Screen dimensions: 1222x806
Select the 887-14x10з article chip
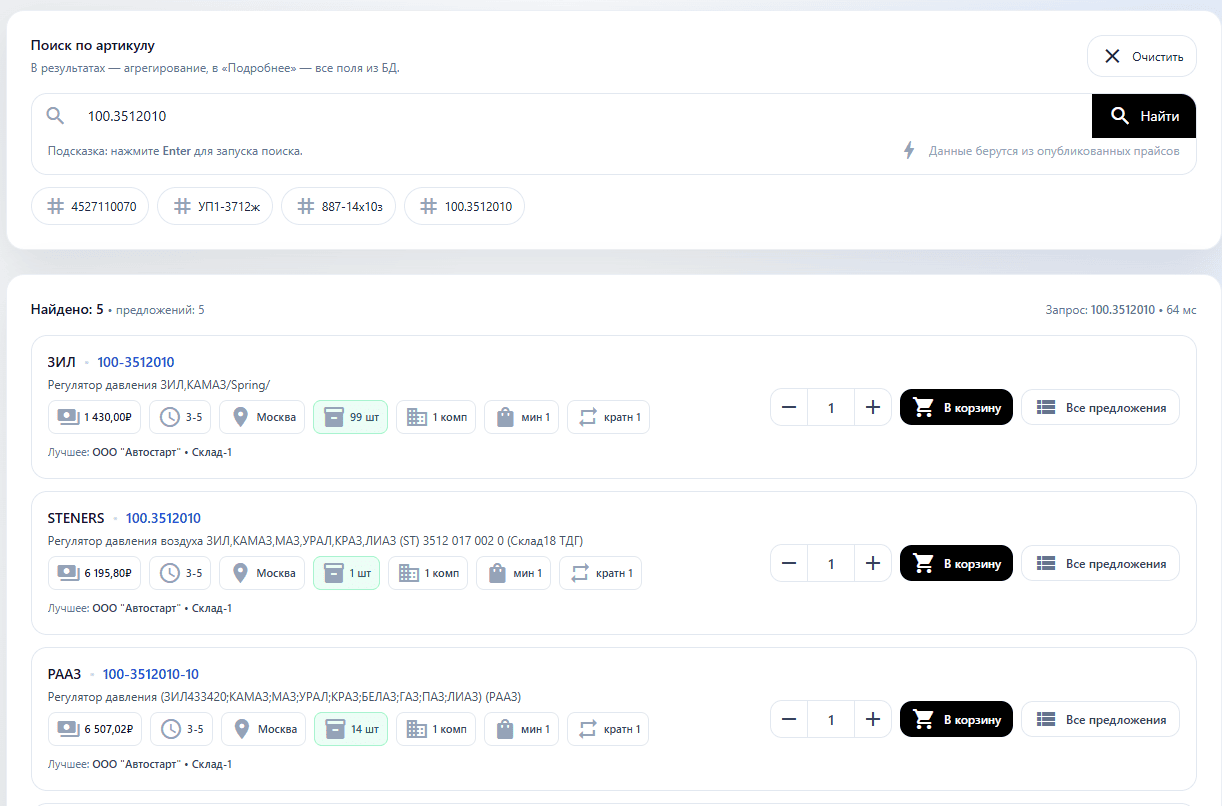point(338,206)
